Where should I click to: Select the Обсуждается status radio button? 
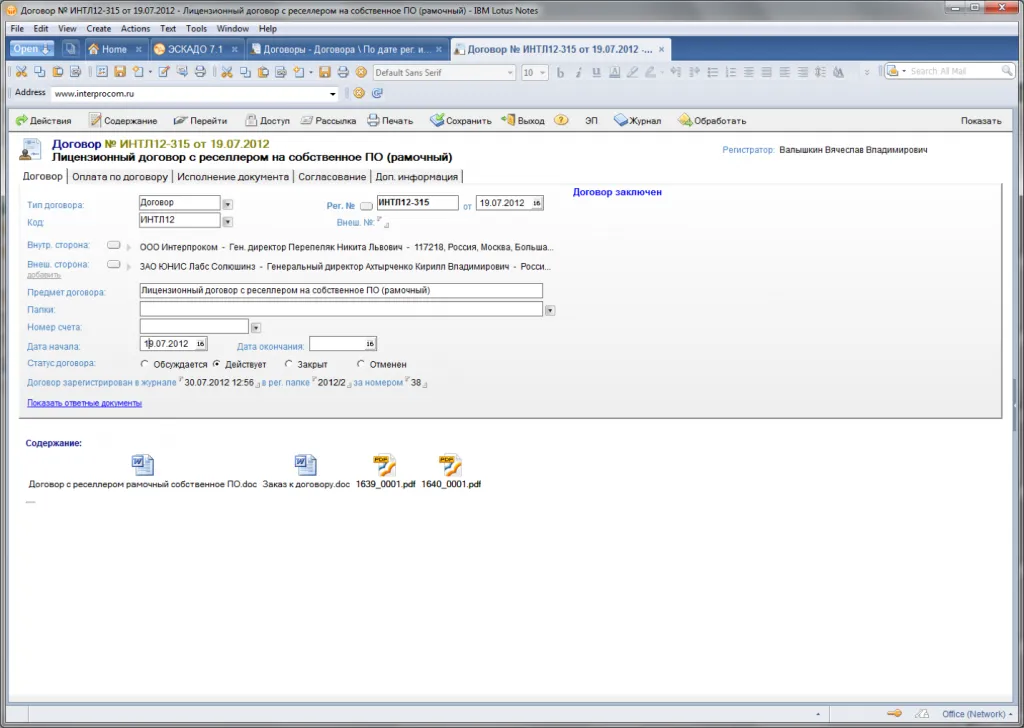tap(145, 364)
